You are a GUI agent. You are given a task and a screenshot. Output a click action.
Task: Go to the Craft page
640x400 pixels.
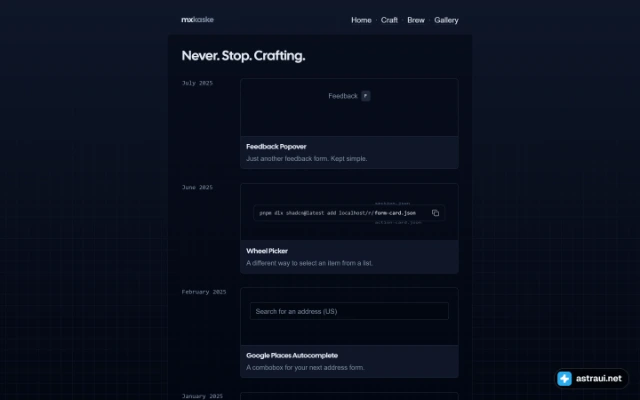pyautogui.click(x=389, y=20)
